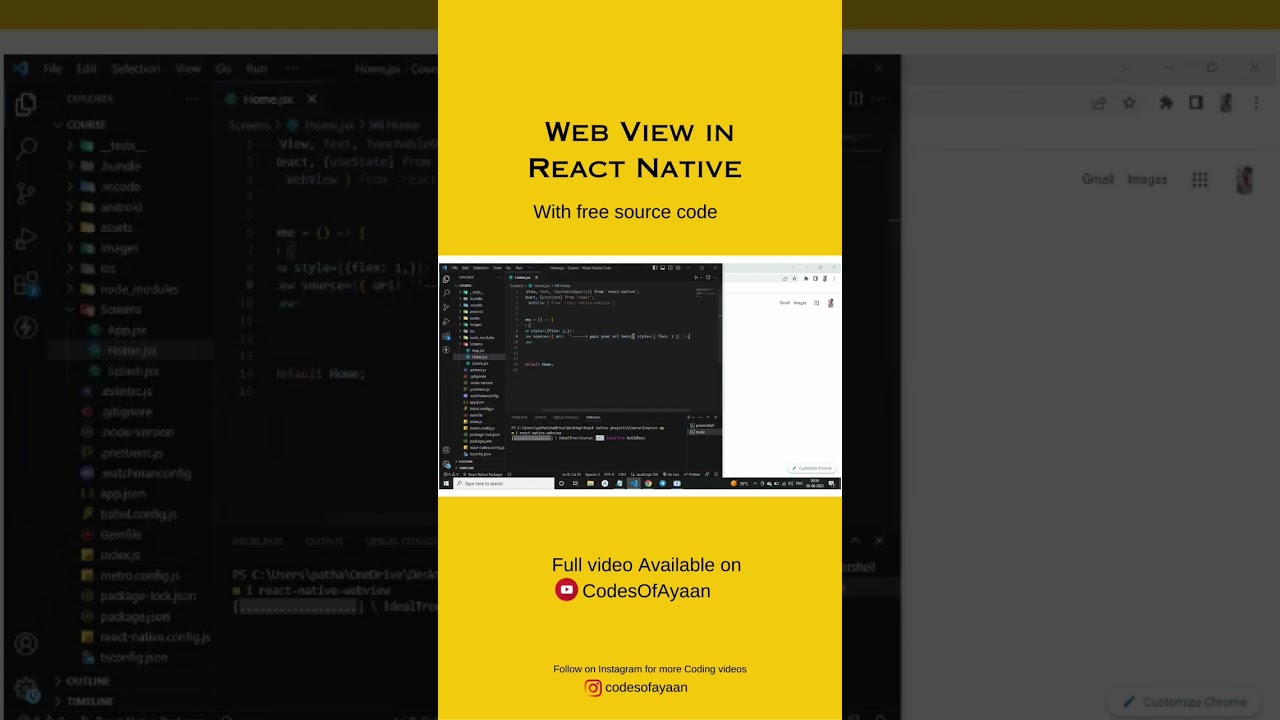
Task: Switch to the DEBUG CONSOLE panel tab
Action: click(x=566, y=417)
